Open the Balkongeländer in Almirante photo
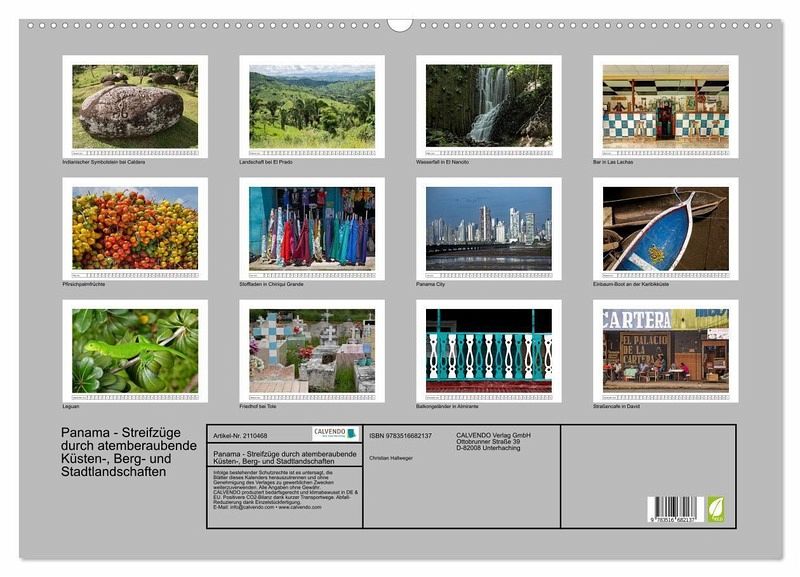Image resolution: width=800 pixels, height=577 pixels. [489, 351]
